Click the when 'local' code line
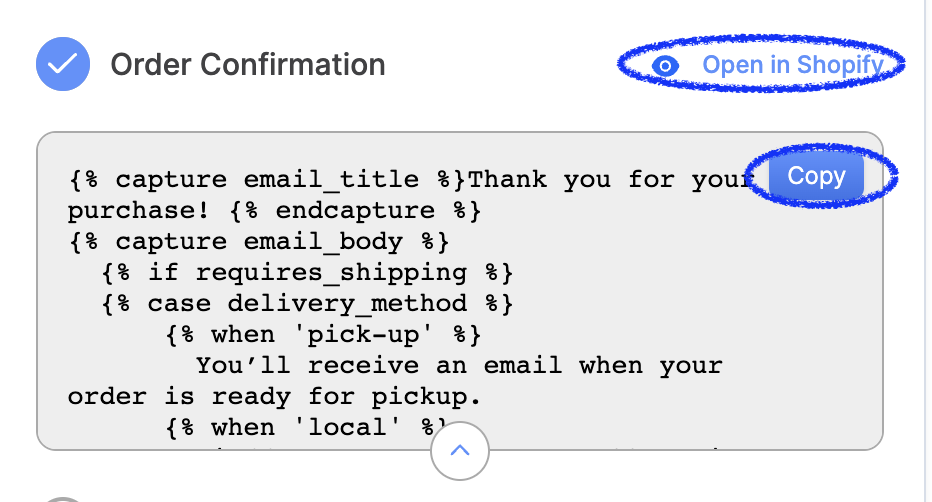Image resolution: width=932 pixels, height=502 pixels. coord(307,427)
